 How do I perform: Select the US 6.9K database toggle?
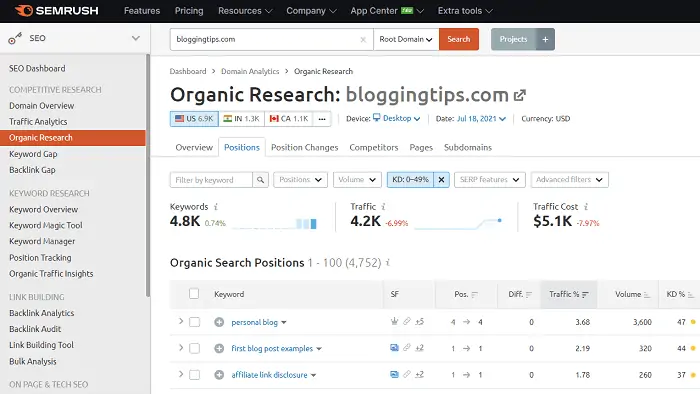[194, 119]
